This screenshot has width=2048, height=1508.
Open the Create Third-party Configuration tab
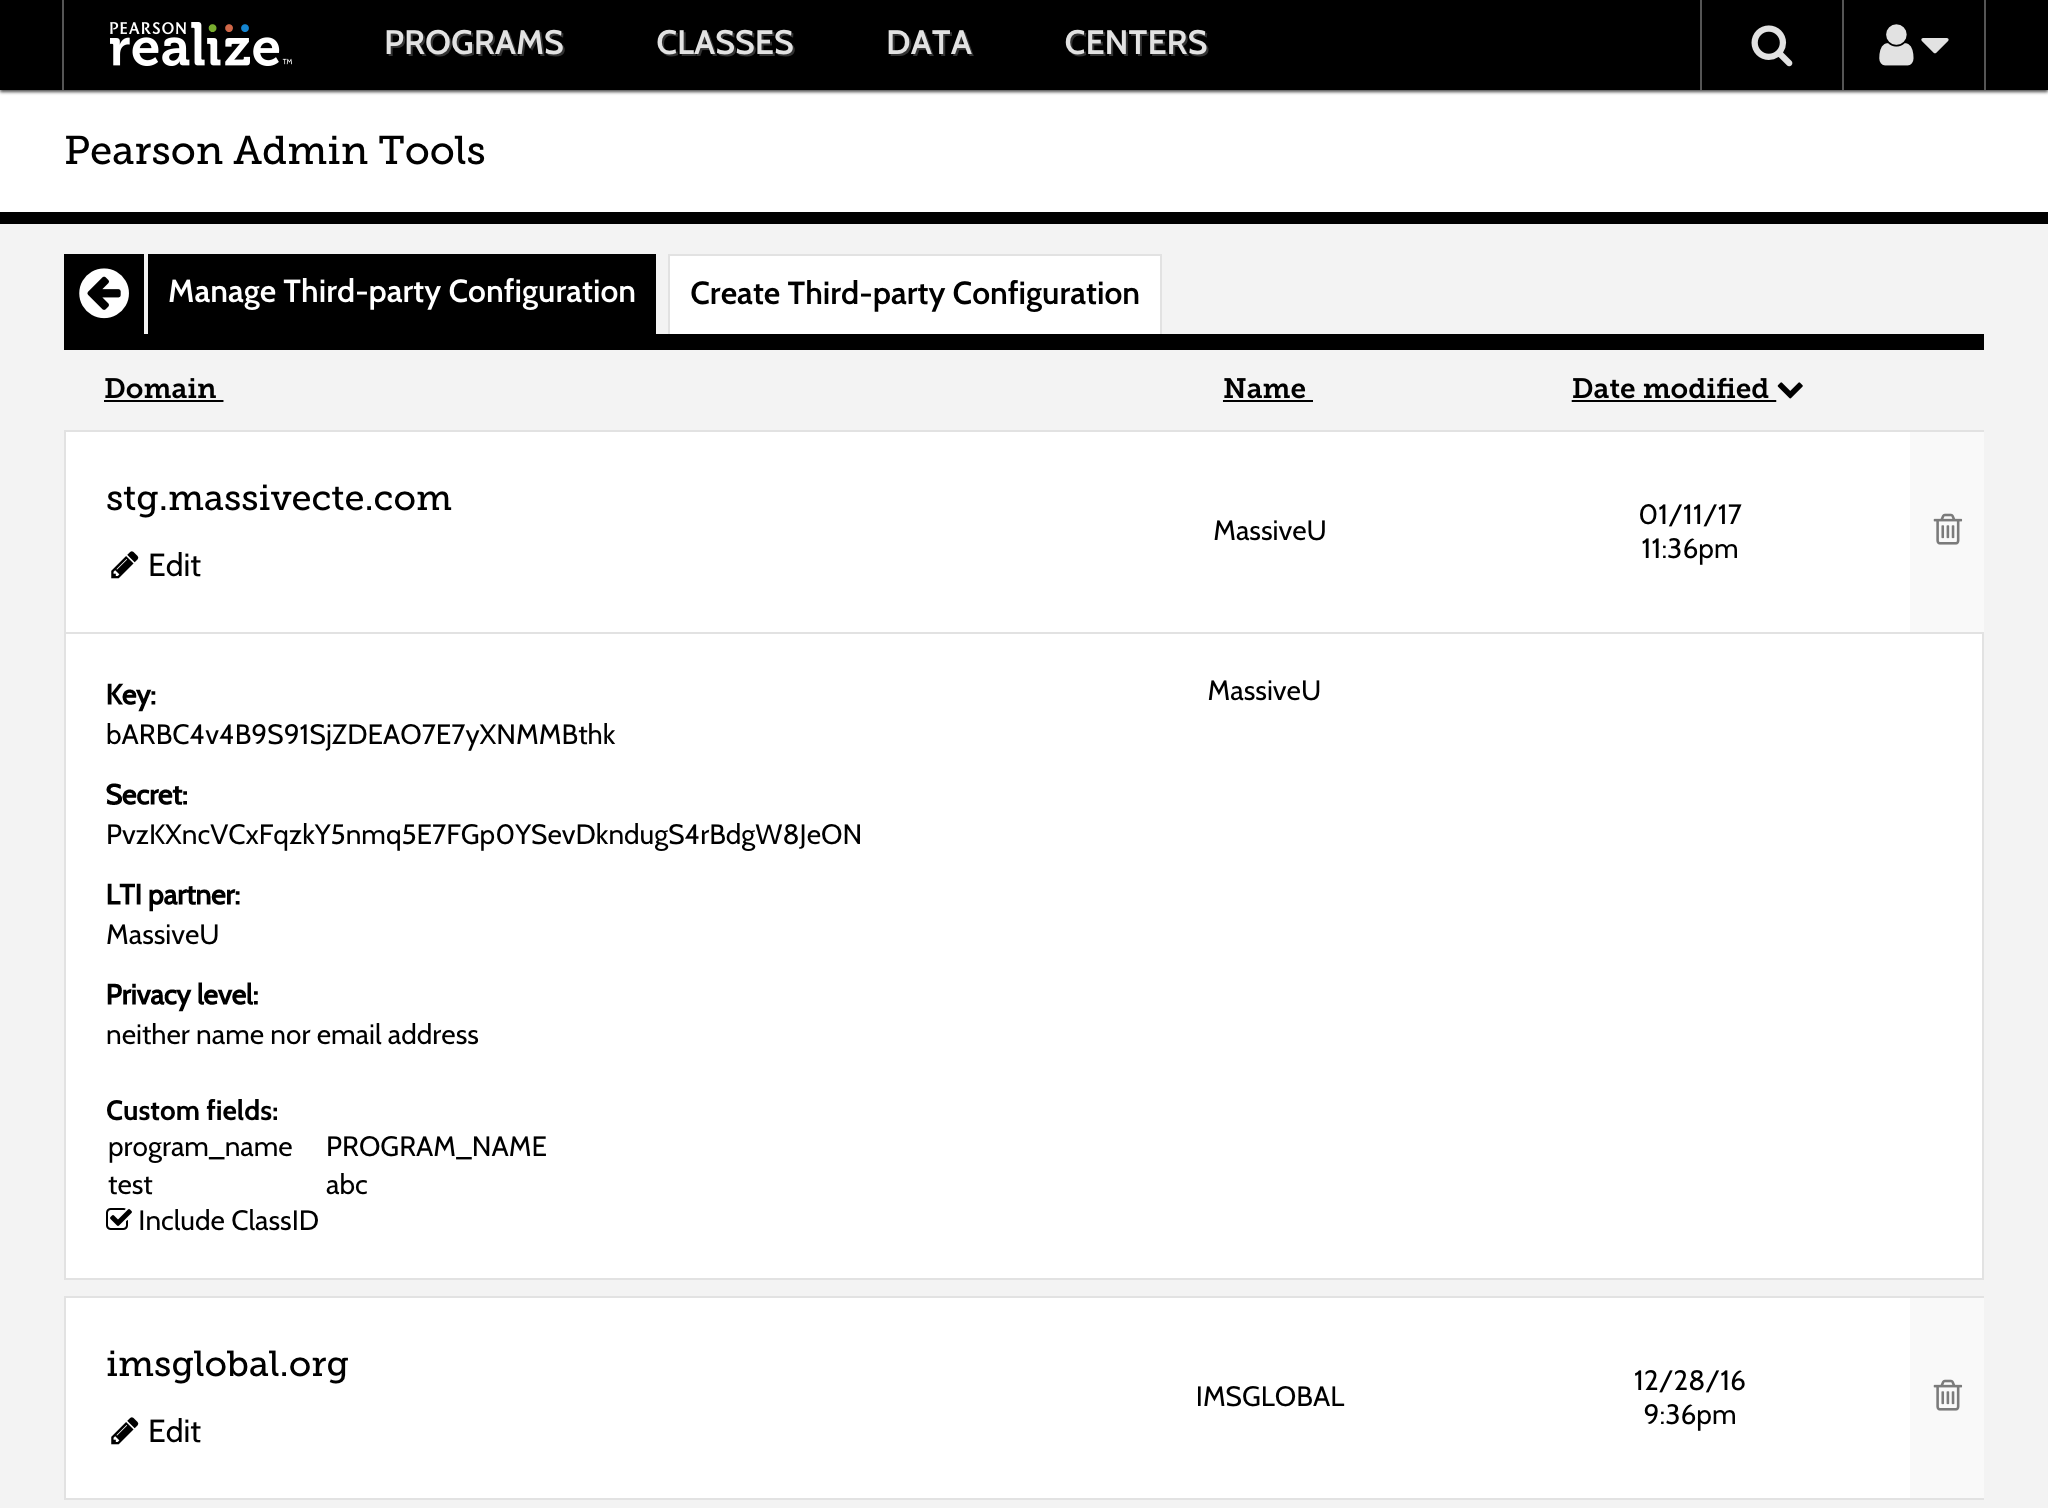pos(914,294)
